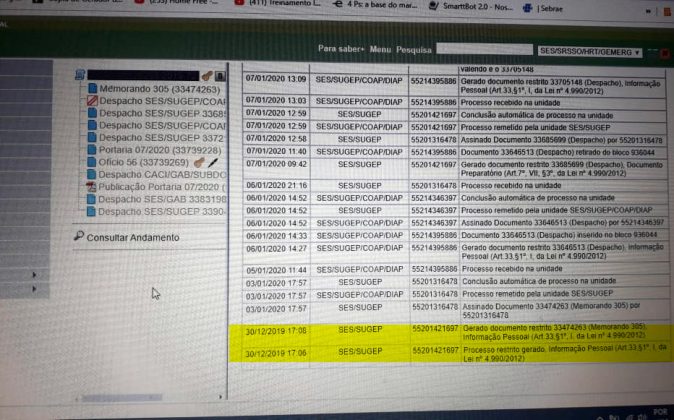
Task: Open the Para saber+ header item
Action: coord(340,48)
